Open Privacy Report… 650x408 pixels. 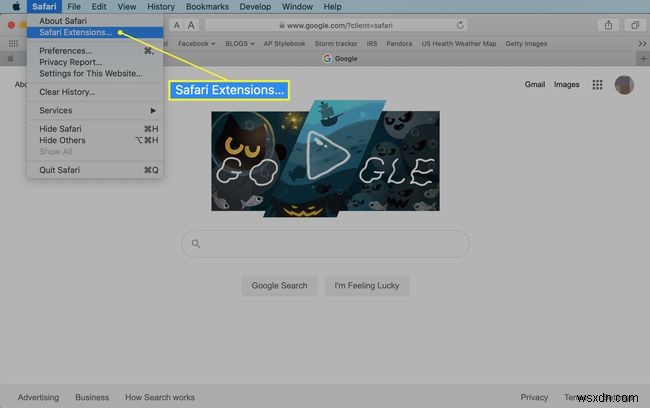point(95,62)
